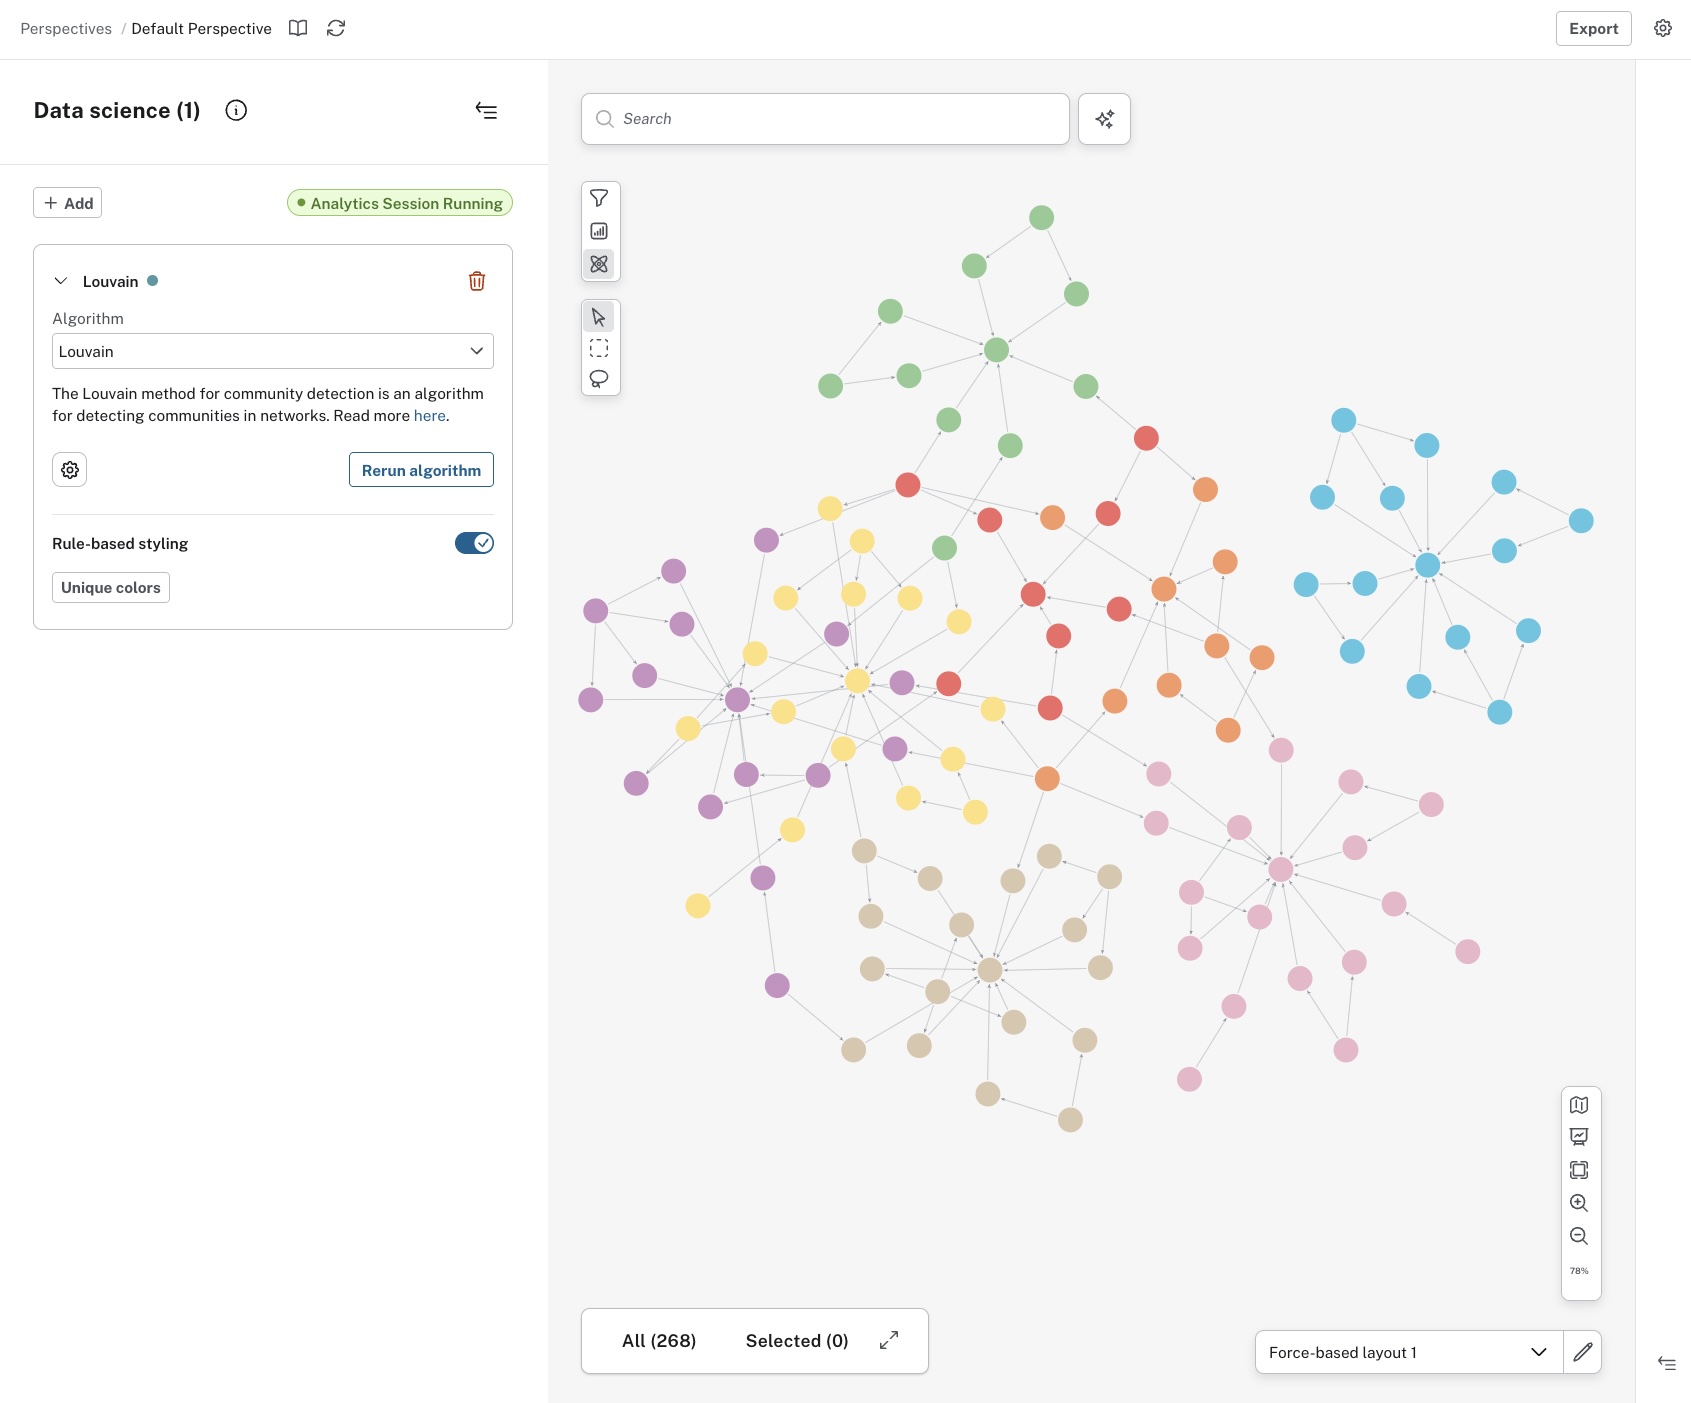Click the zoom in magnifier icon
1691x1403 pixels.
(x=1579, y=1203)
